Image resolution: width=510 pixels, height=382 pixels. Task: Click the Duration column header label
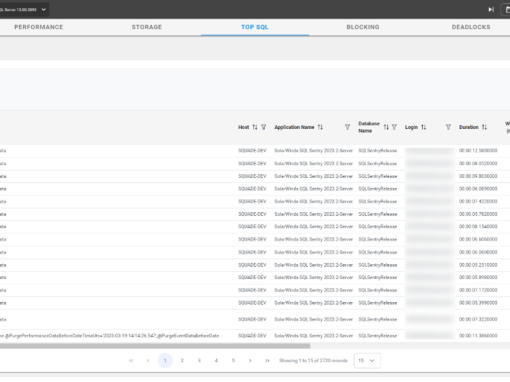point(469,127)
